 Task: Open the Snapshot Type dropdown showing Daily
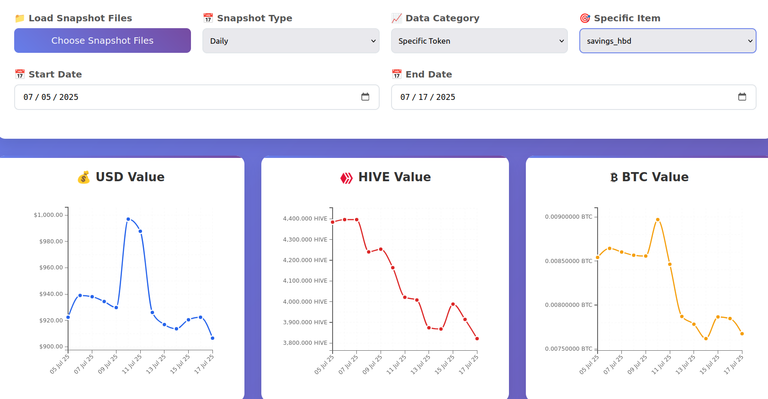click(x=291, y=41)
